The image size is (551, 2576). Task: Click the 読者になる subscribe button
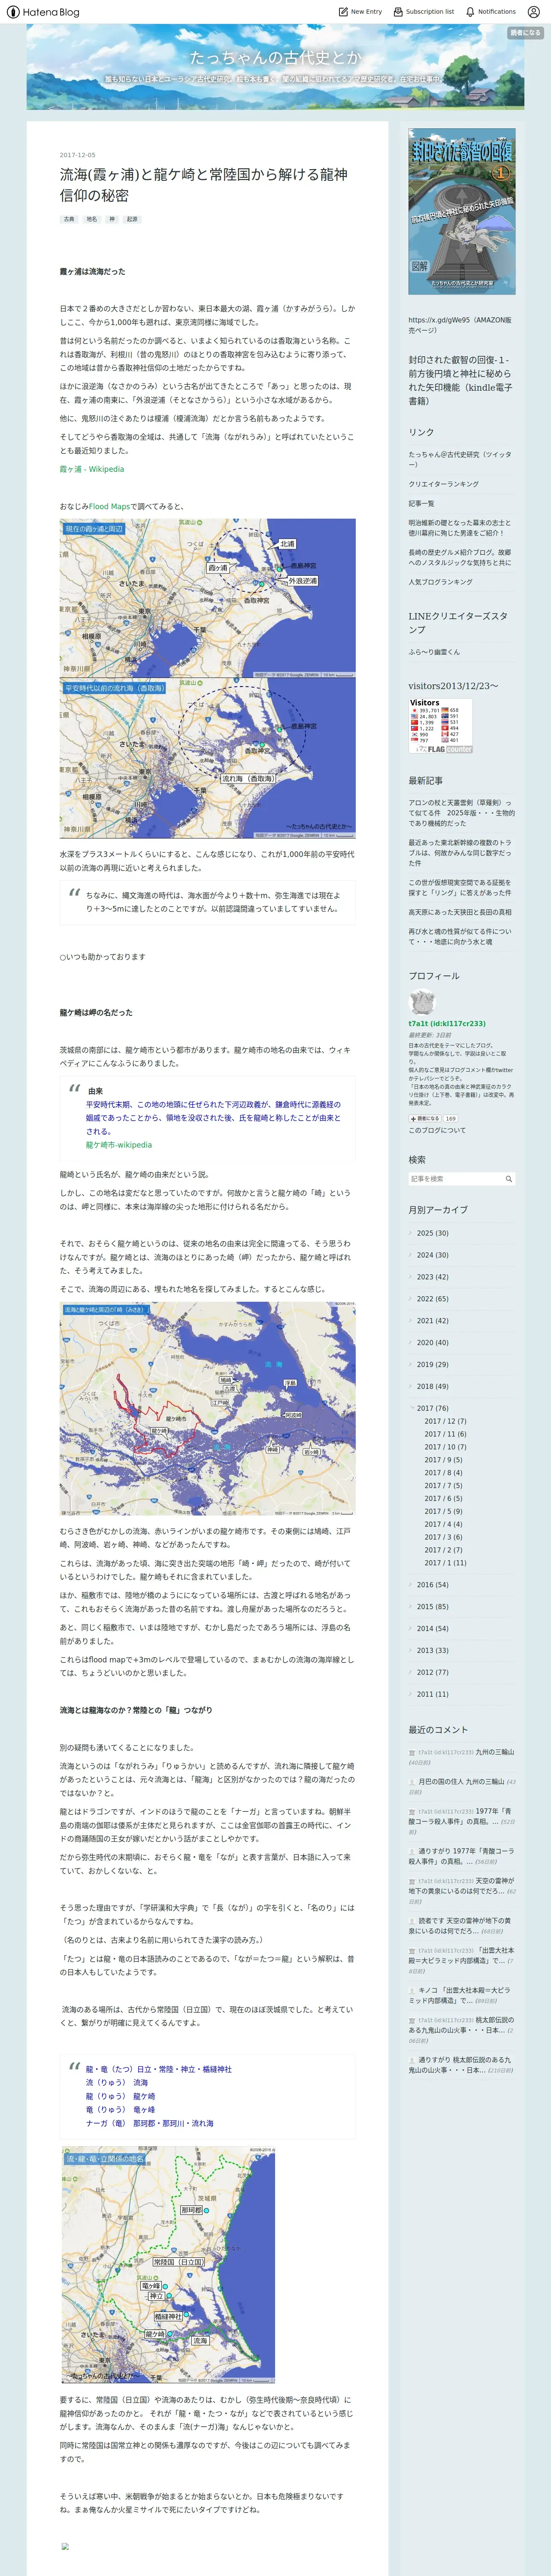pyautogui.click(x=525, y=33)
